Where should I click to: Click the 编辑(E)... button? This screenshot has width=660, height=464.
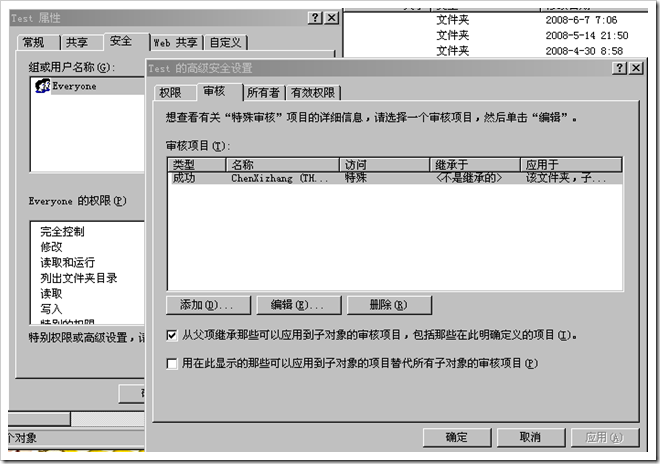pyautogui.click(x=299, y=305)
